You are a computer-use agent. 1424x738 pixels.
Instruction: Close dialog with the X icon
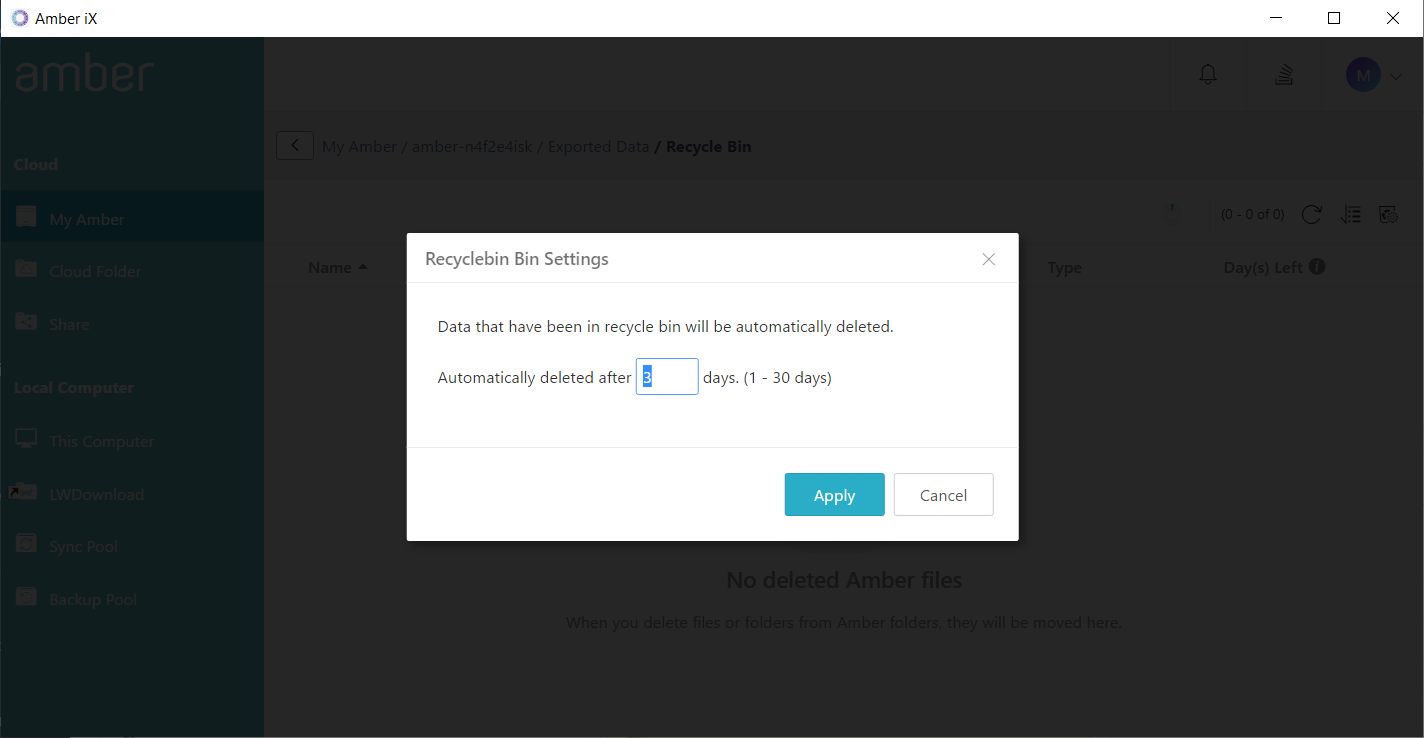pos(989,259)
